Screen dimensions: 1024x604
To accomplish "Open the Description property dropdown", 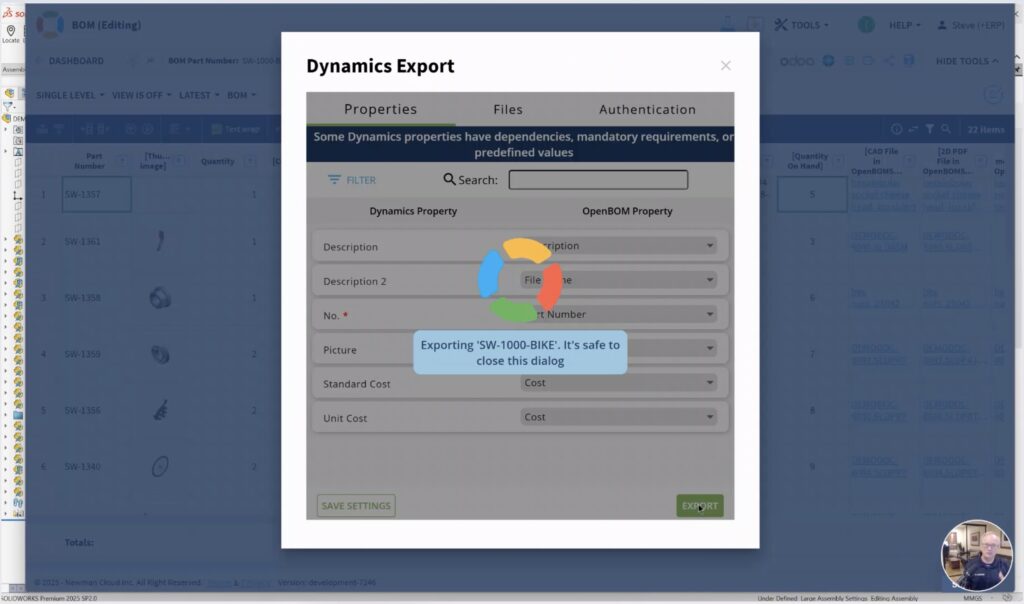I will click(x=618, y=246).
